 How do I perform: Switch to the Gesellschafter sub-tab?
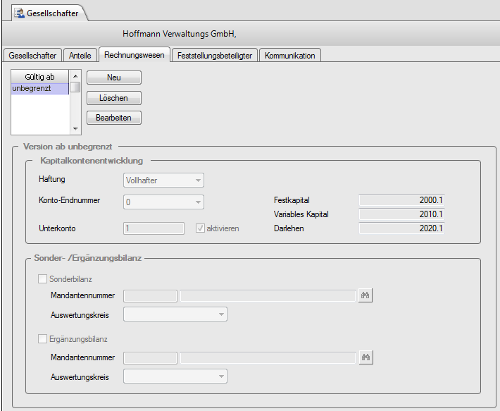[x=32, y=55]
